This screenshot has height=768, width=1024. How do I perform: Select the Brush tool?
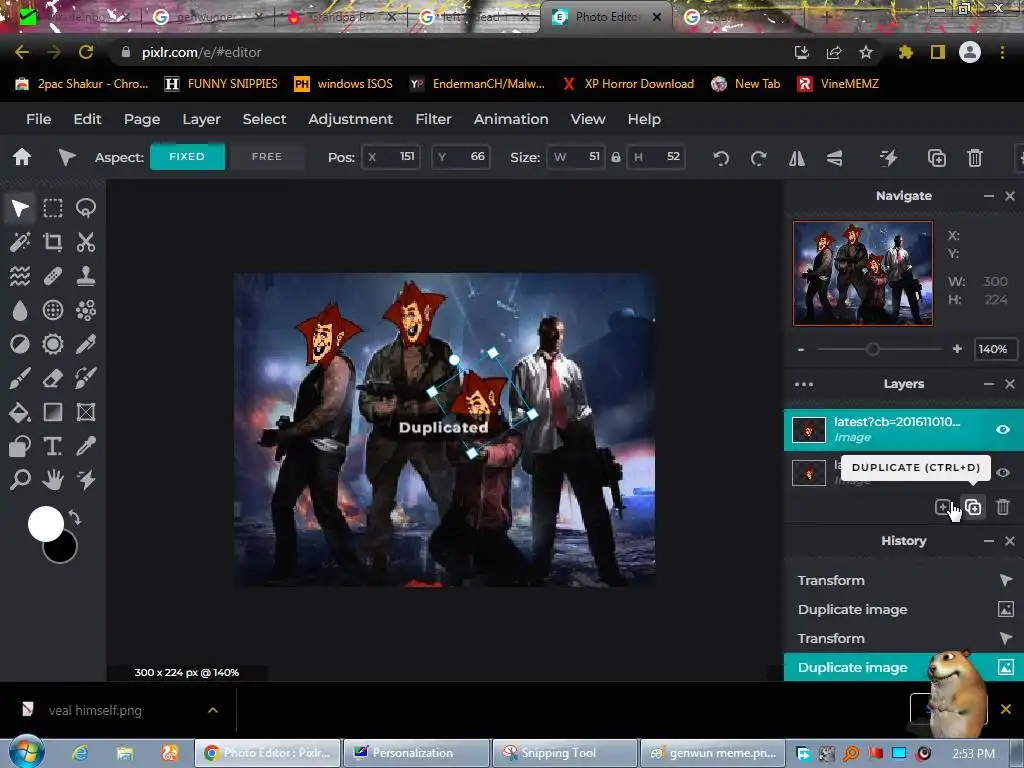coord(20,378)
